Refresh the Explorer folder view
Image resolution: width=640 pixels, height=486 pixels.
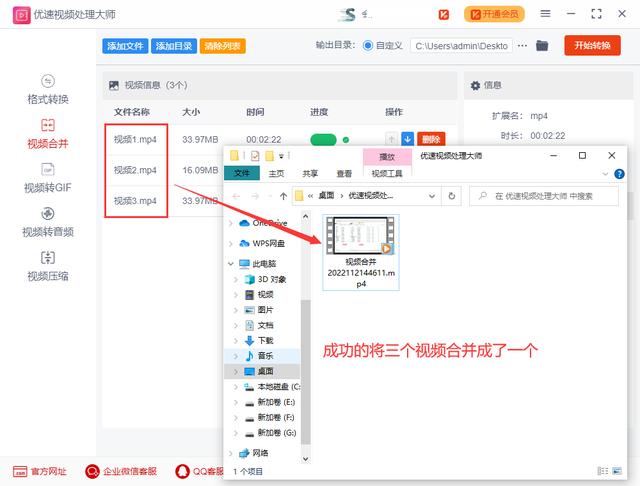pos(451,196)
